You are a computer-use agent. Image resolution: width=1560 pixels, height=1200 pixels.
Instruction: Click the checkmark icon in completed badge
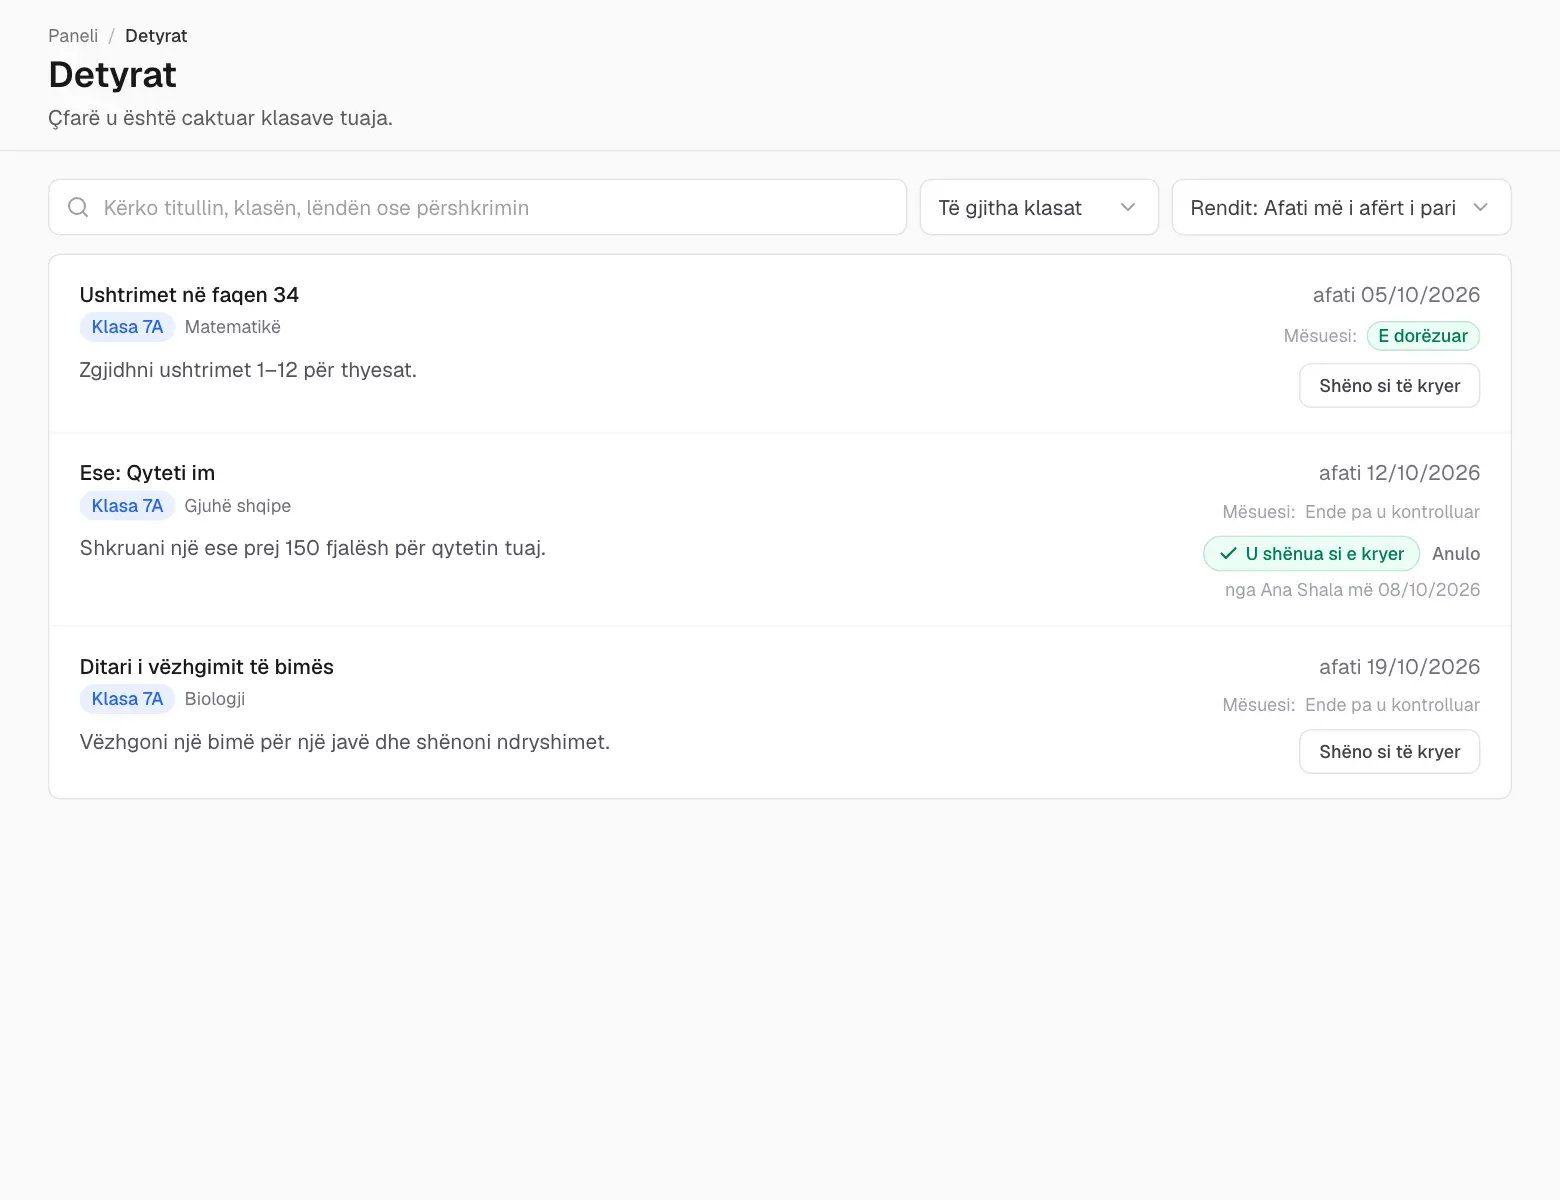[1228, 554]
